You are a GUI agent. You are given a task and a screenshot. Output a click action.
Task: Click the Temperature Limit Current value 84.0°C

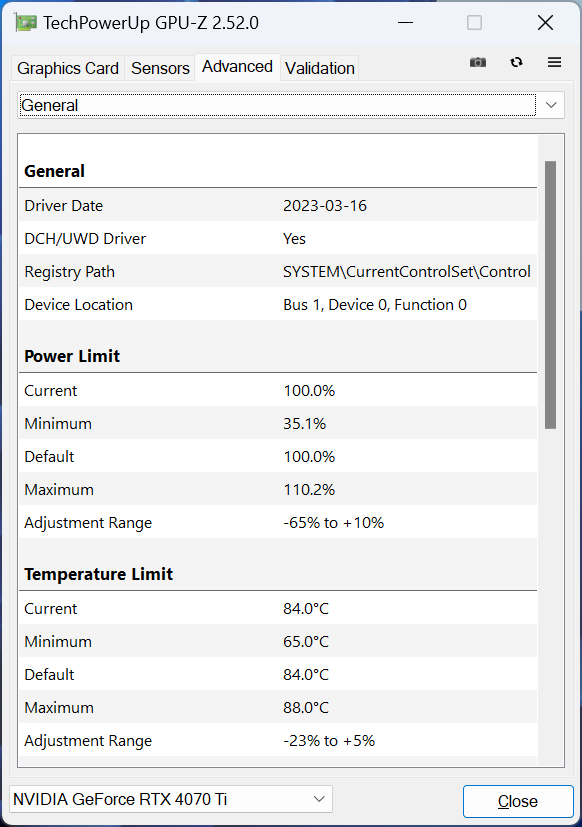[306, 609]
